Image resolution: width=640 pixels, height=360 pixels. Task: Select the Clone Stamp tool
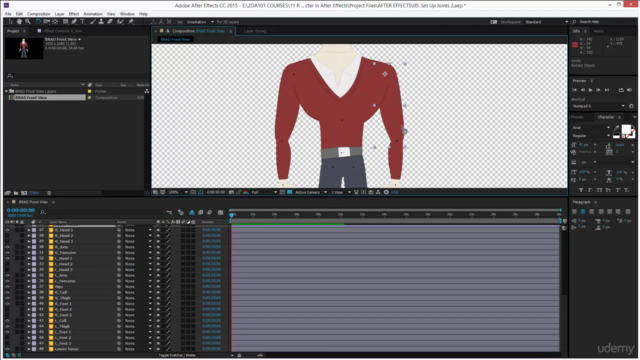(x=101, y=22)
